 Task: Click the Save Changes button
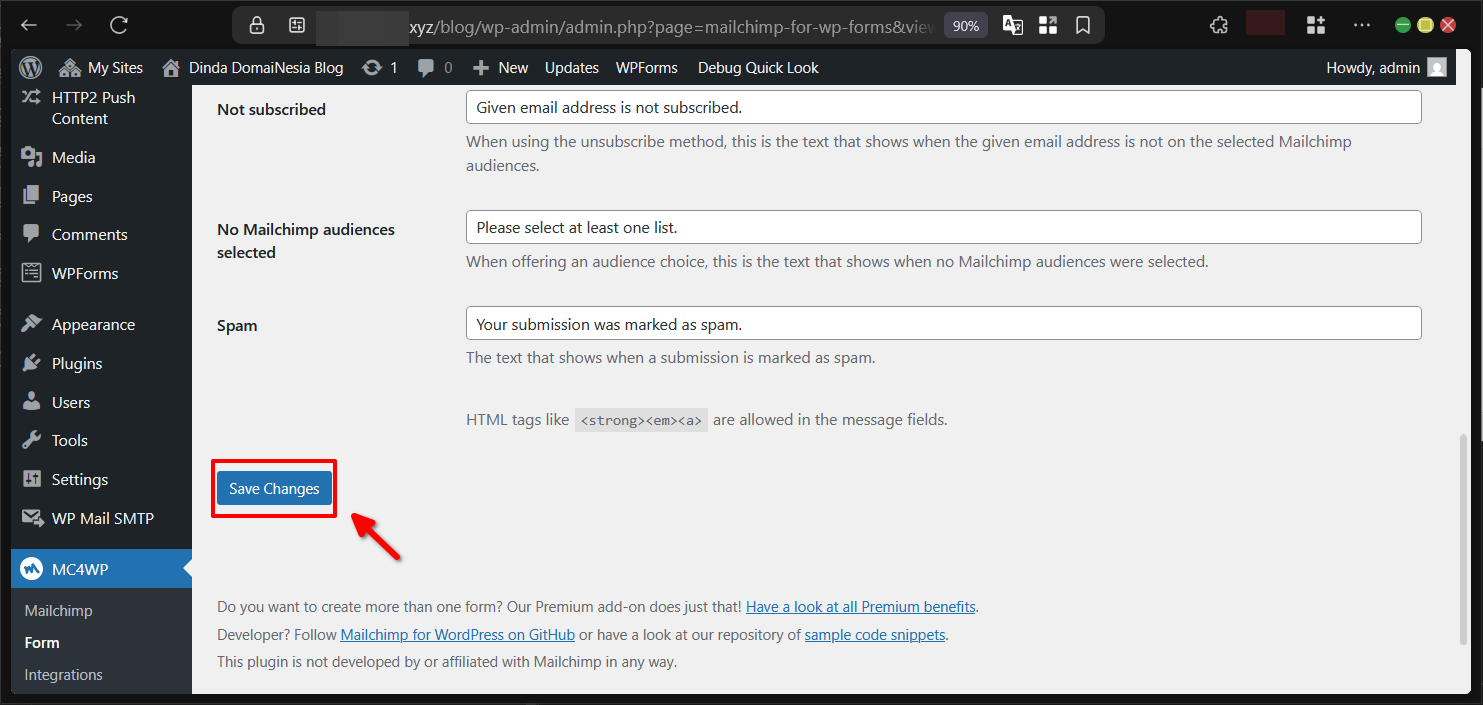click(x=273, y=488)
